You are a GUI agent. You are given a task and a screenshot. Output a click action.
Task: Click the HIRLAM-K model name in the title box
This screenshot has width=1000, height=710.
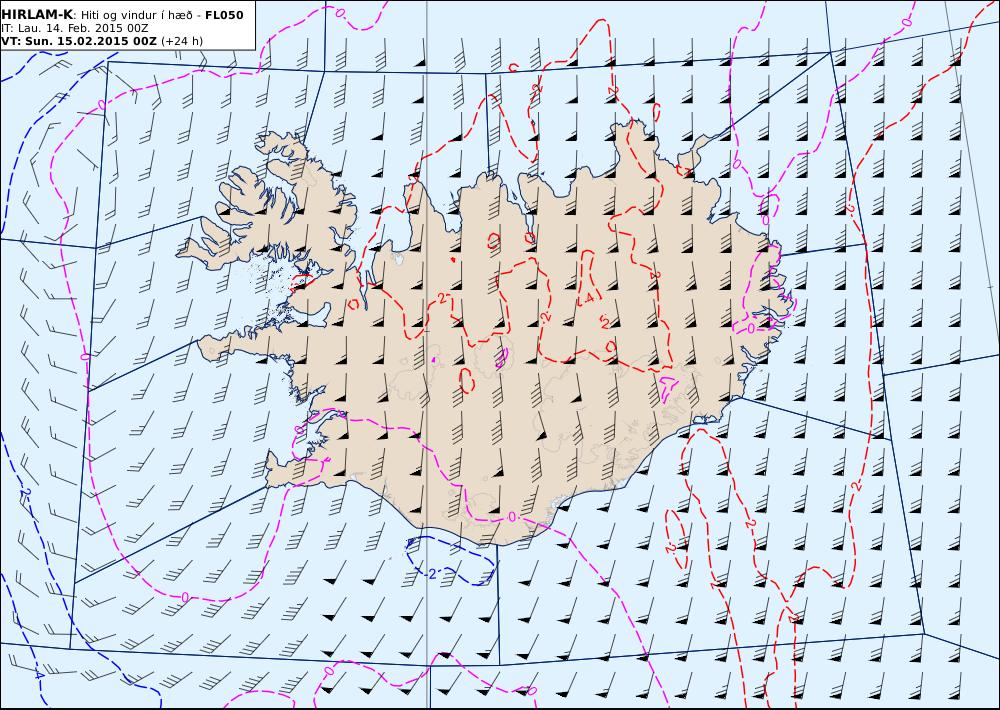pos(37,15)
